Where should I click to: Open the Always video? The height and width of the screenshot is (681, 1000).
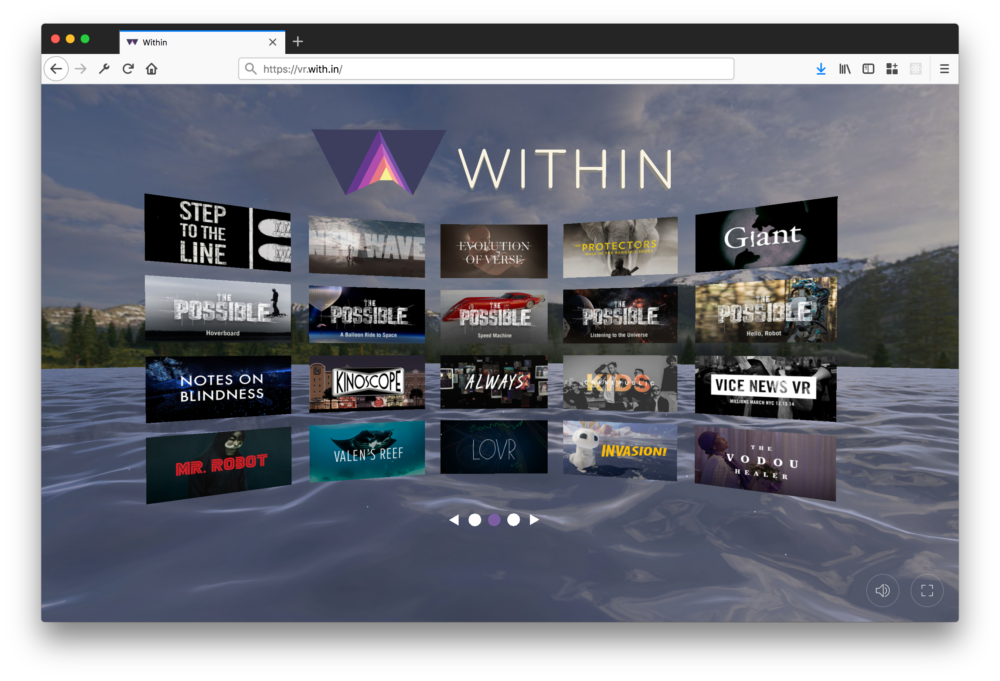[494, 381]
